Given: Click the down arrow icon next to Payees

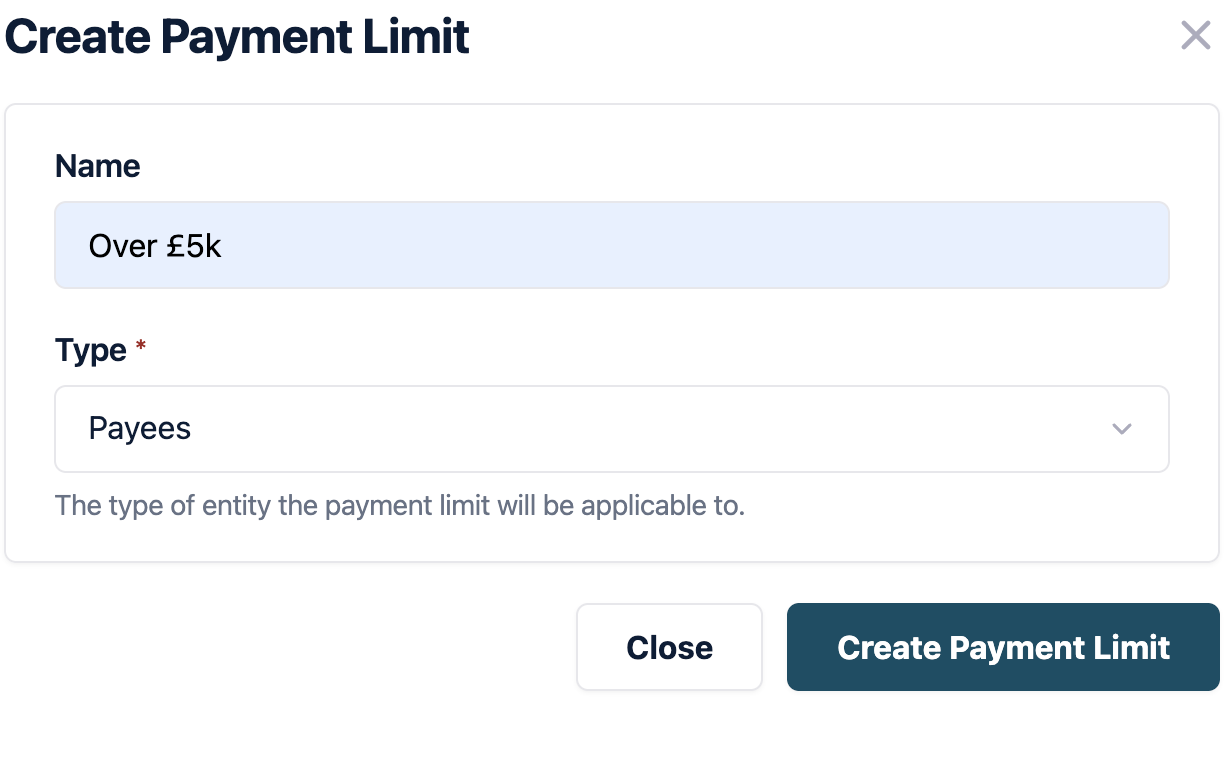Looking at the screenshot, I should (1121, 429).
